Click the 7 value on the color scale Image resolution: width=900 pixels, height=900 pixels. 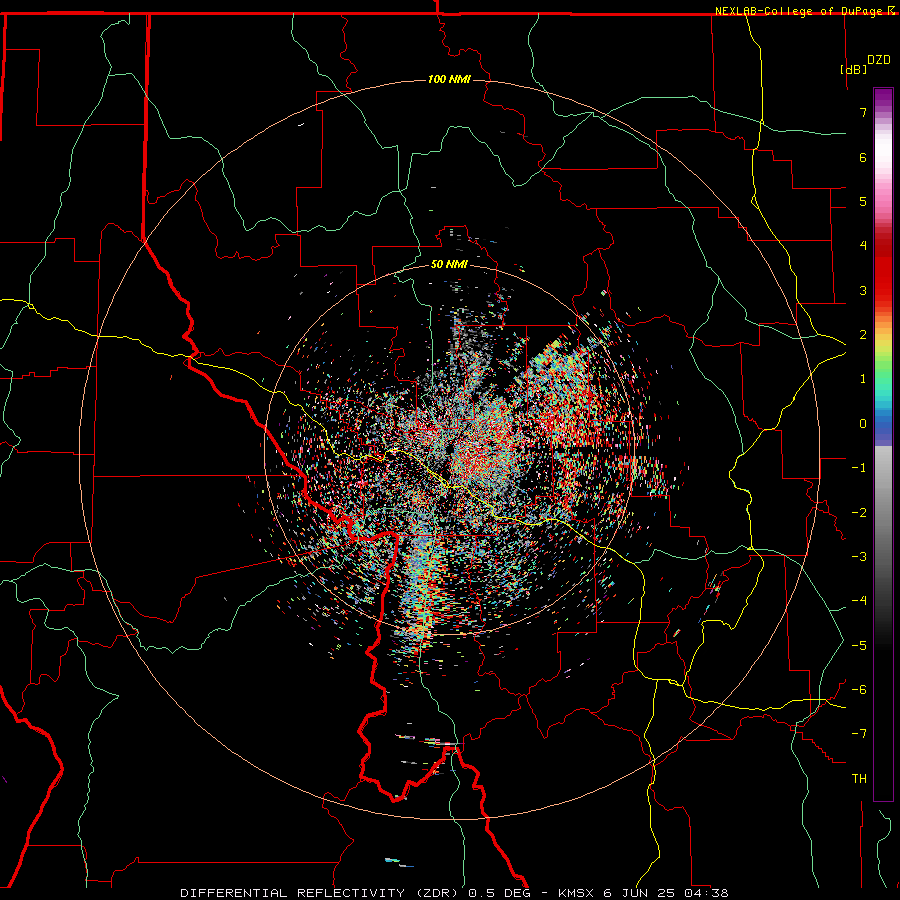pyautogui.click(x=863, y=112)
